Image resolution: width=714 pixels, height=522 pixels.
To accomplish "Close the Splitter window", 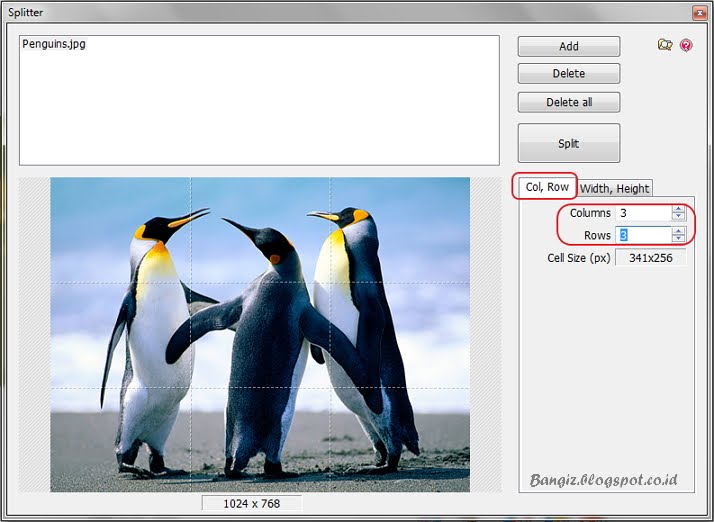I will click(699, 13).
